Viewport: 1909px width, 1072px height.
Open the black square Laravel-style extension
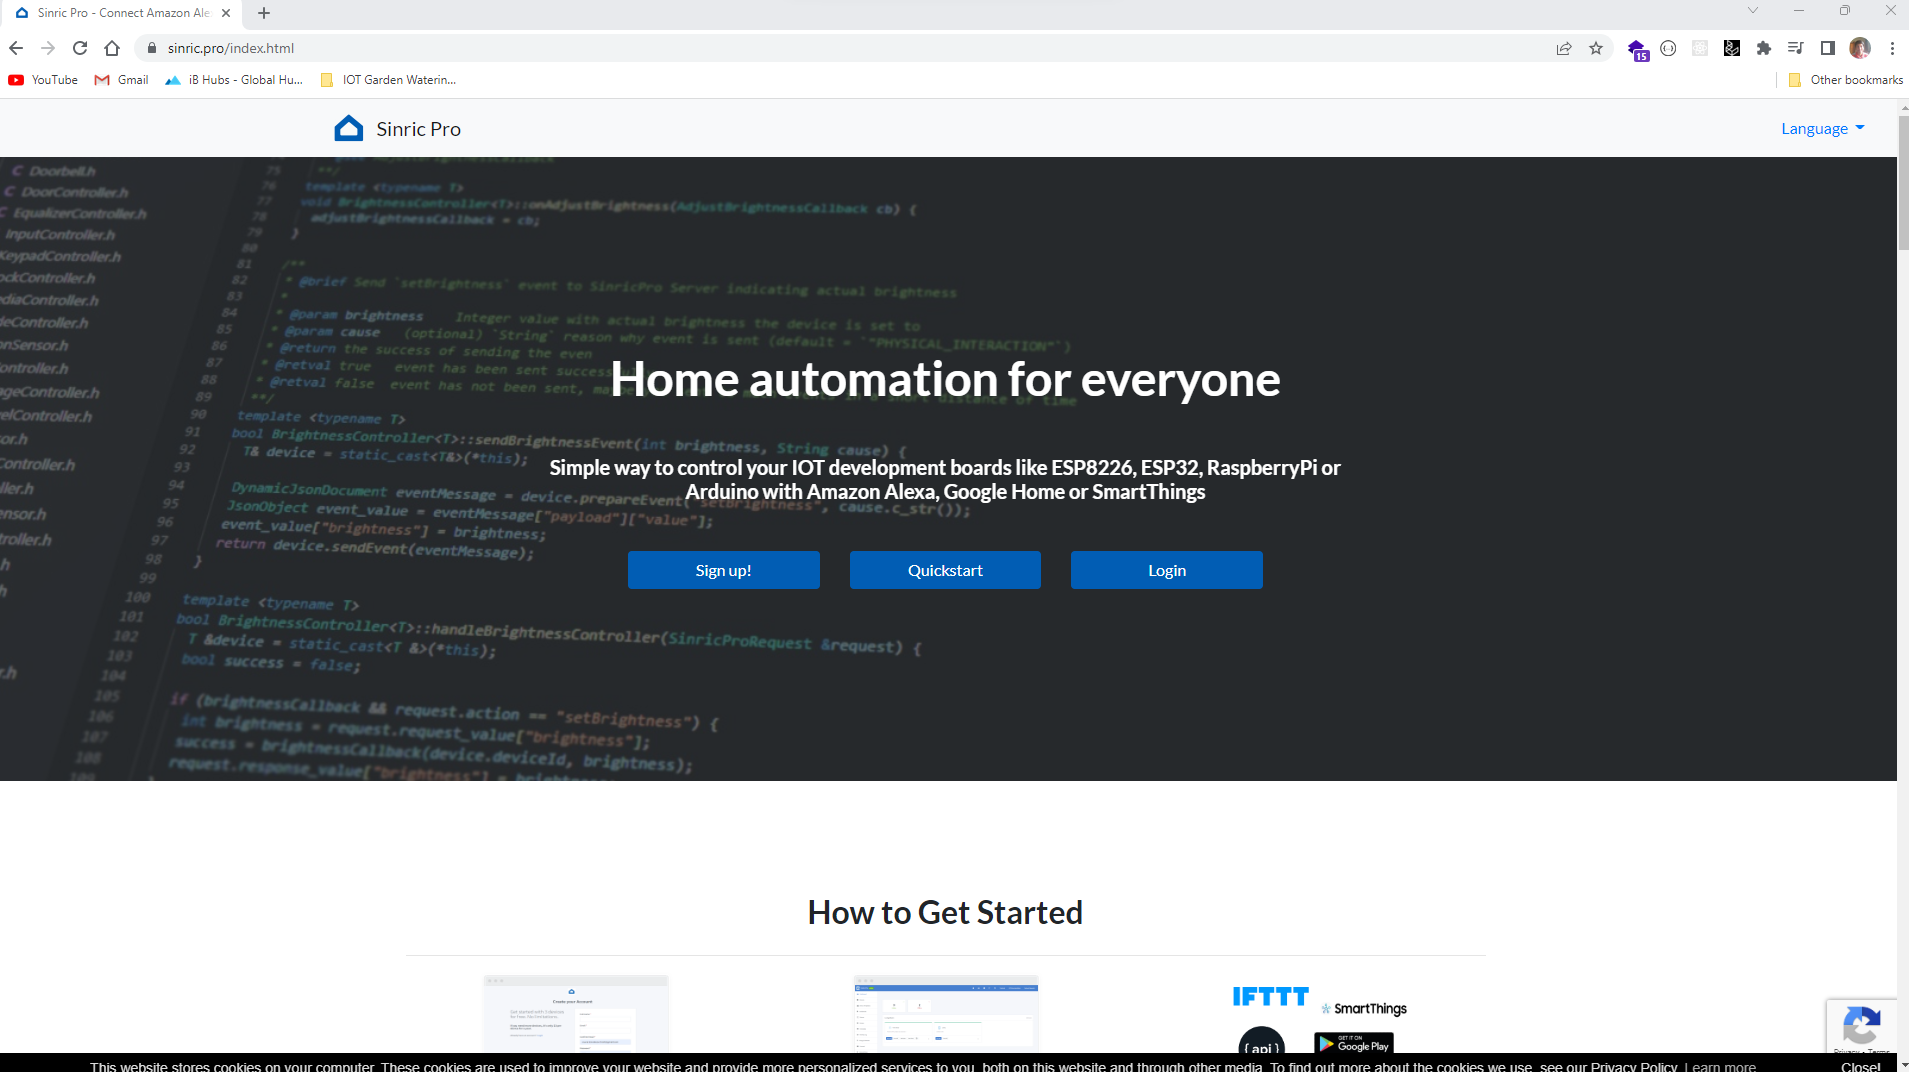click(1732, 48)
